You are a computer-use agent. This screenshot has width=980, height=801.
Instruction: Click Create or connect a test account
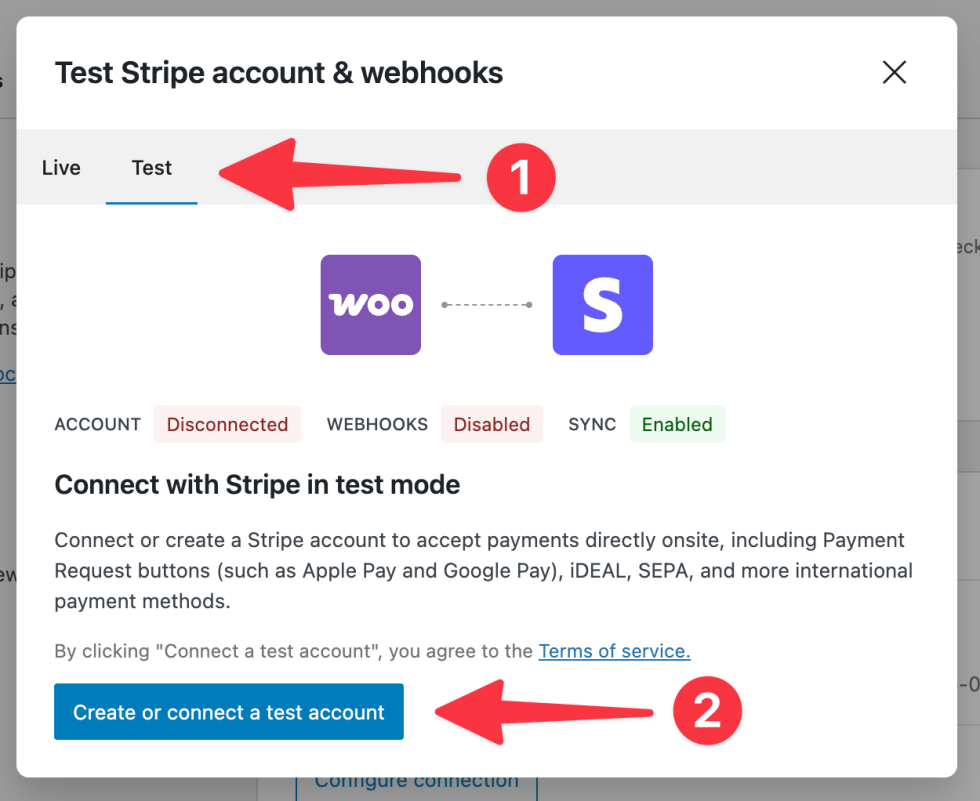click(229, 712)
